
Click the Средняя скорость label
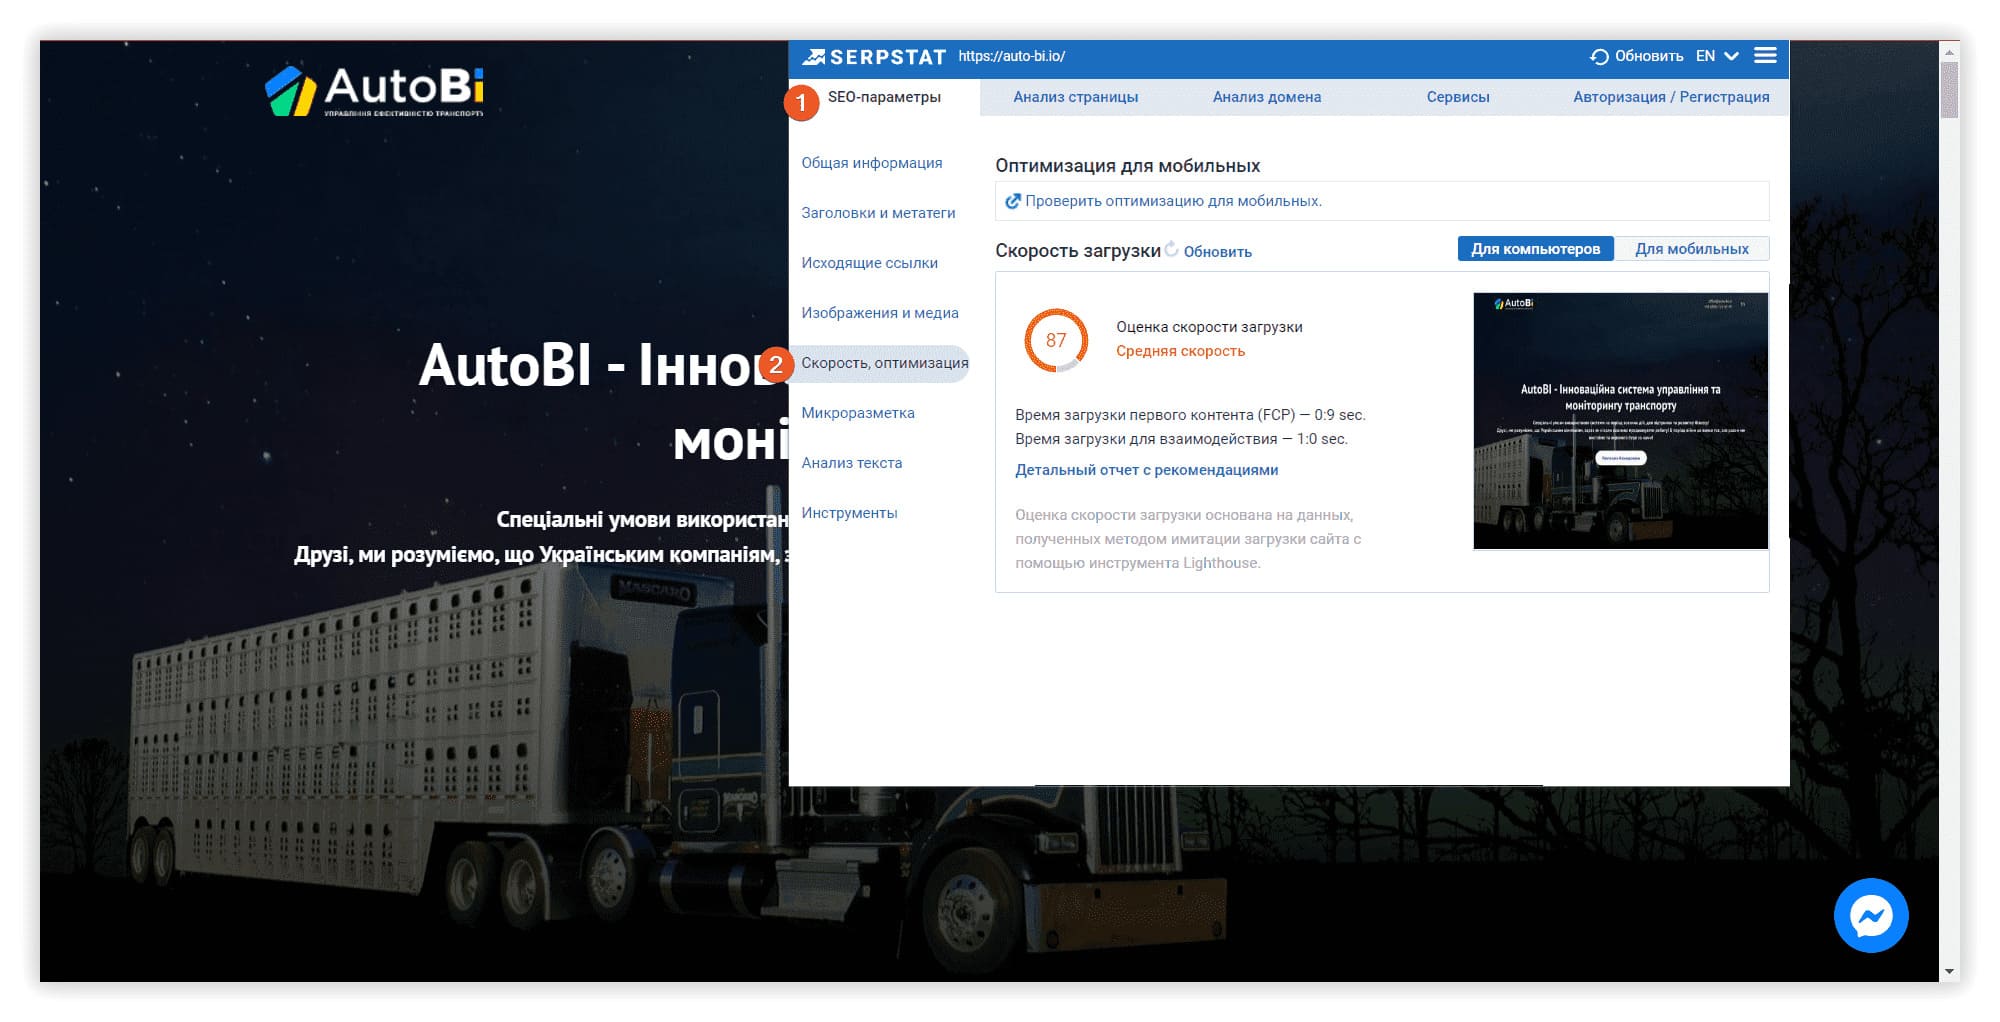coord(1180,351)
